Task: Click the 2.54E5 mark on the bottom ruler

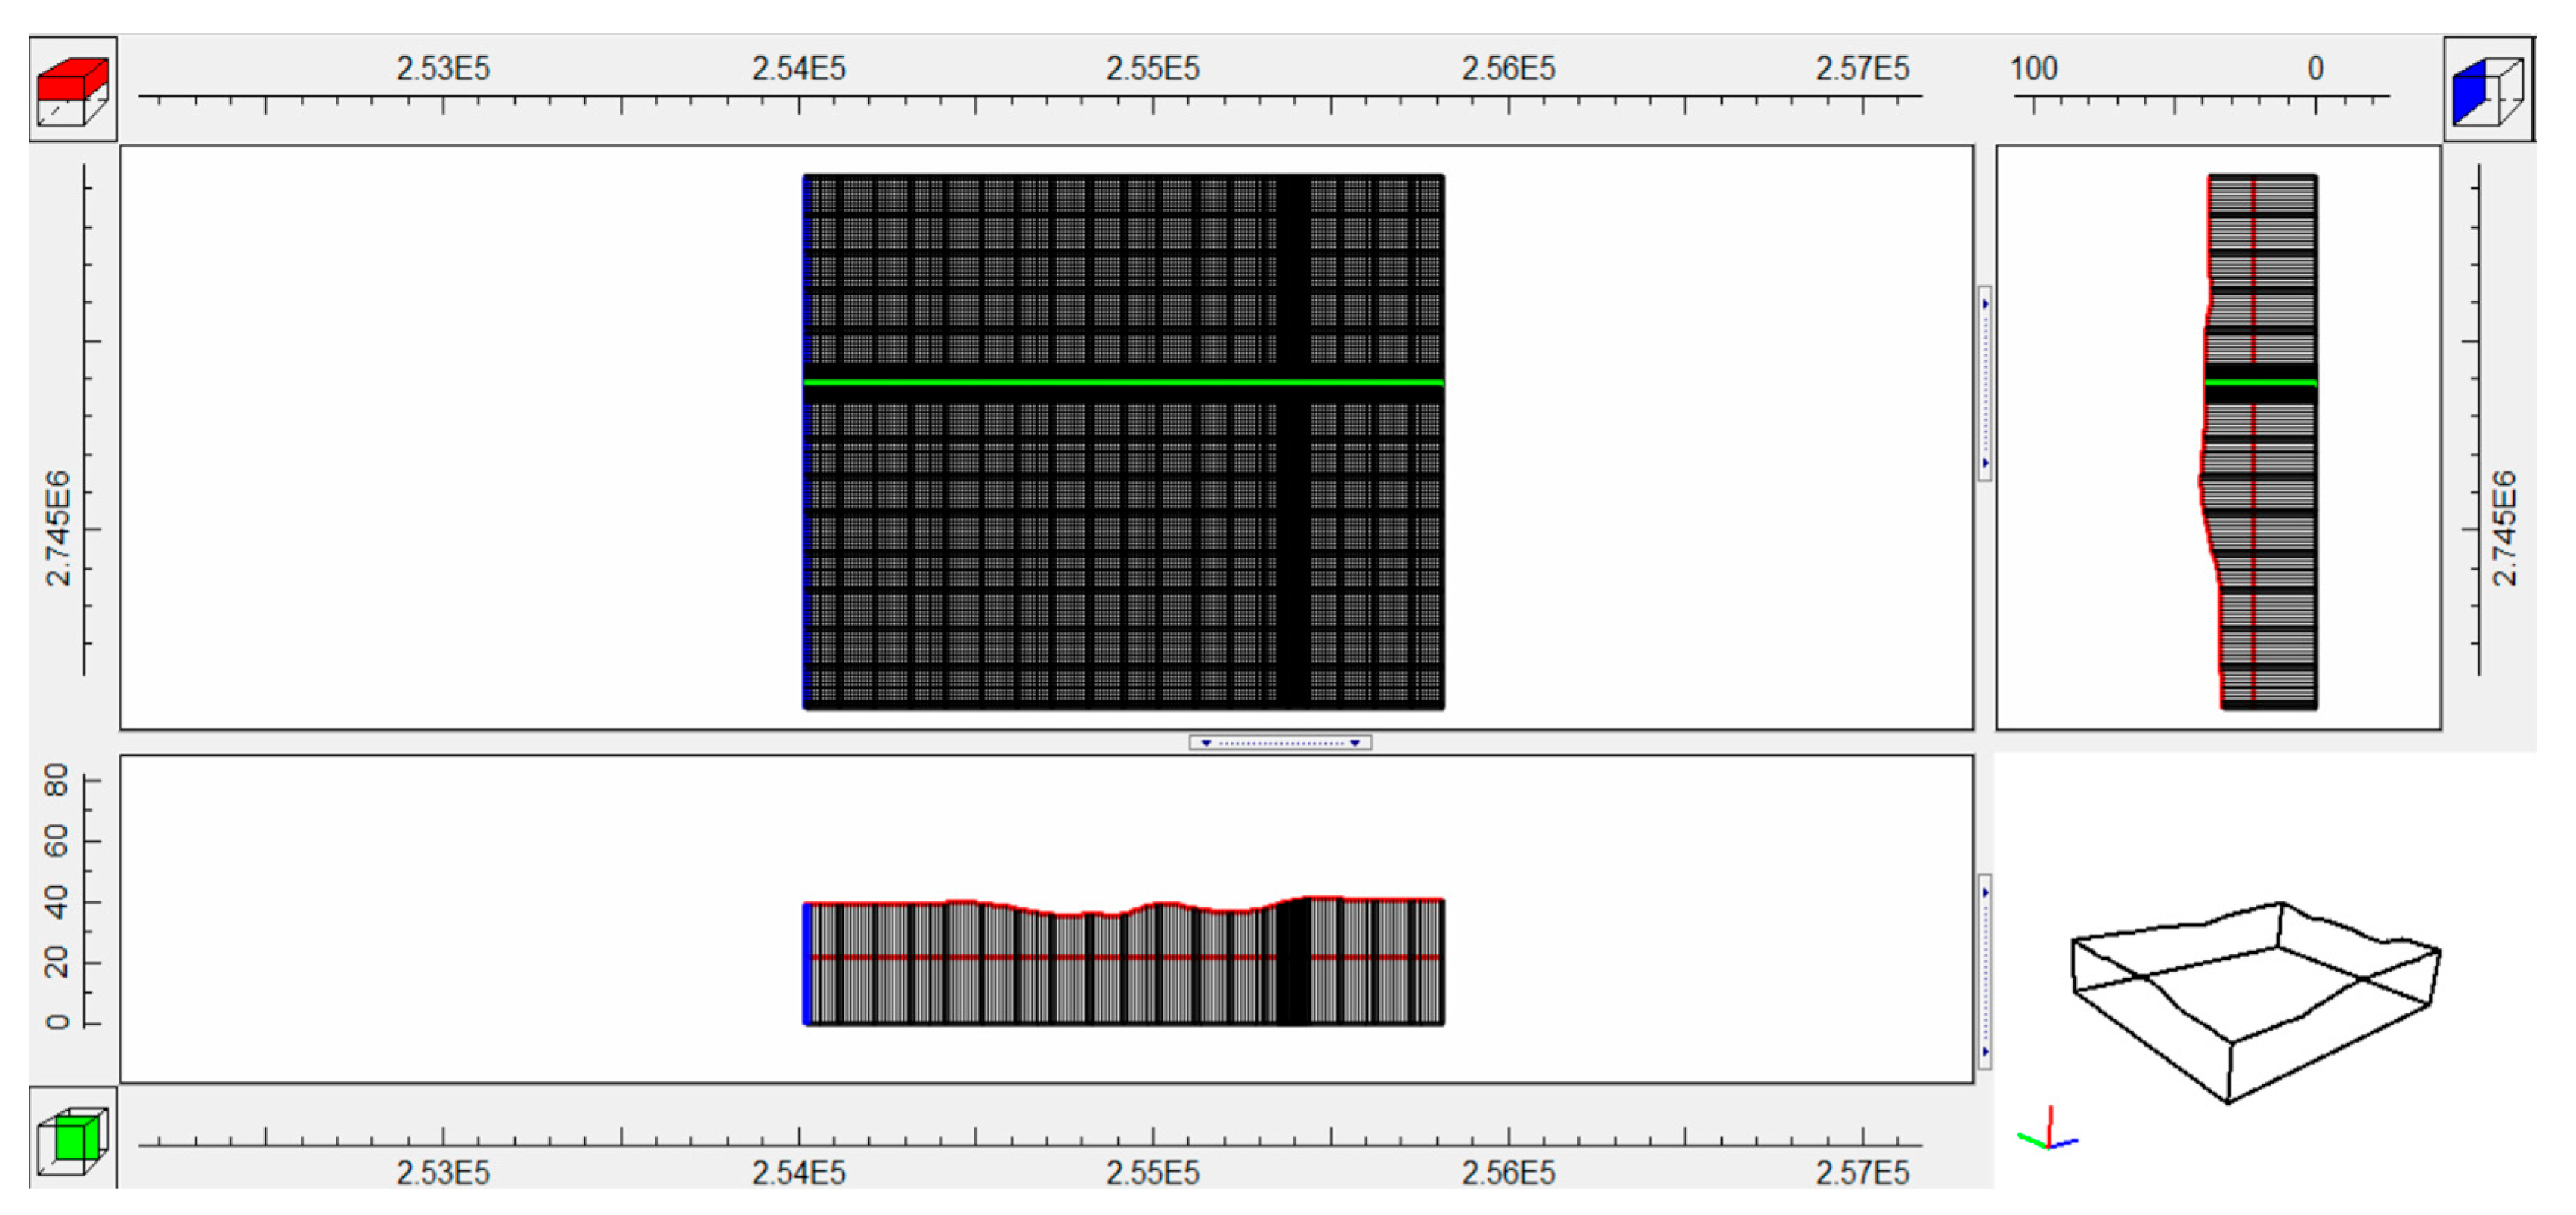Action: (x=798, y=1171)
